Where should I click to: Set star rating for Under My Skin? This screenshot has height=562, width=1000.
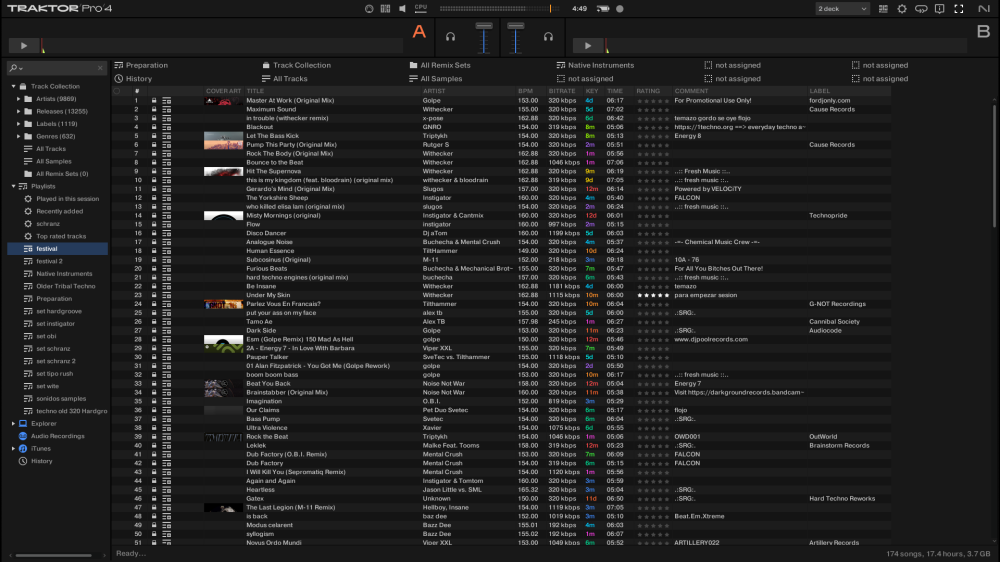click(x=653, y=295)
